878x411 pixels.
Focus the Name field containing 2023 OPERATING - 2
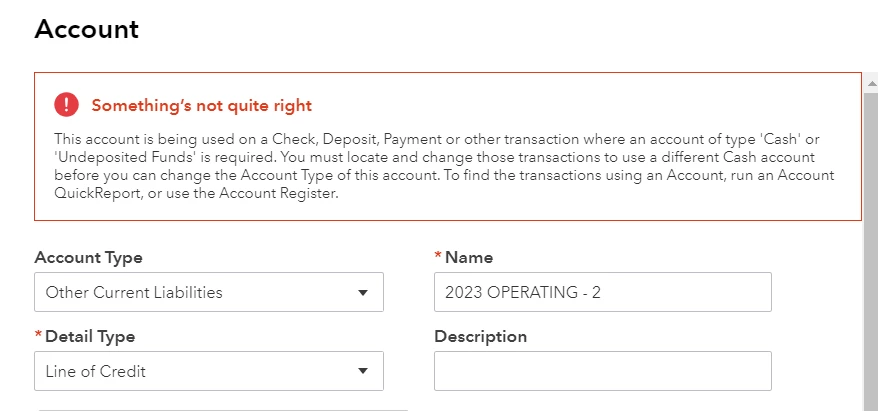coord(603,292)
